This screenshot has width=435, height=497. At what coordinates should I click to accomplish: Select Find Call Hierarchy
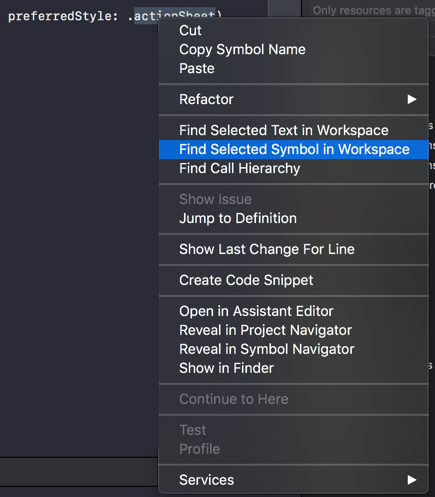coord(293,168)
